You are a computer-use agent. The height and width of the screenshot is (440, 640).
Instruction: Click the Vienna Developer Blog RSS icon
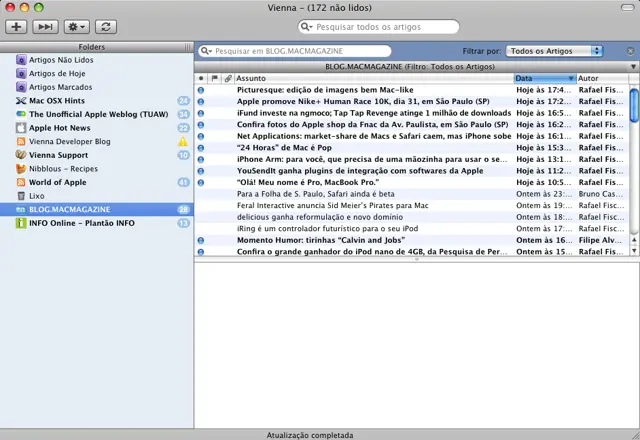(21, 142)
